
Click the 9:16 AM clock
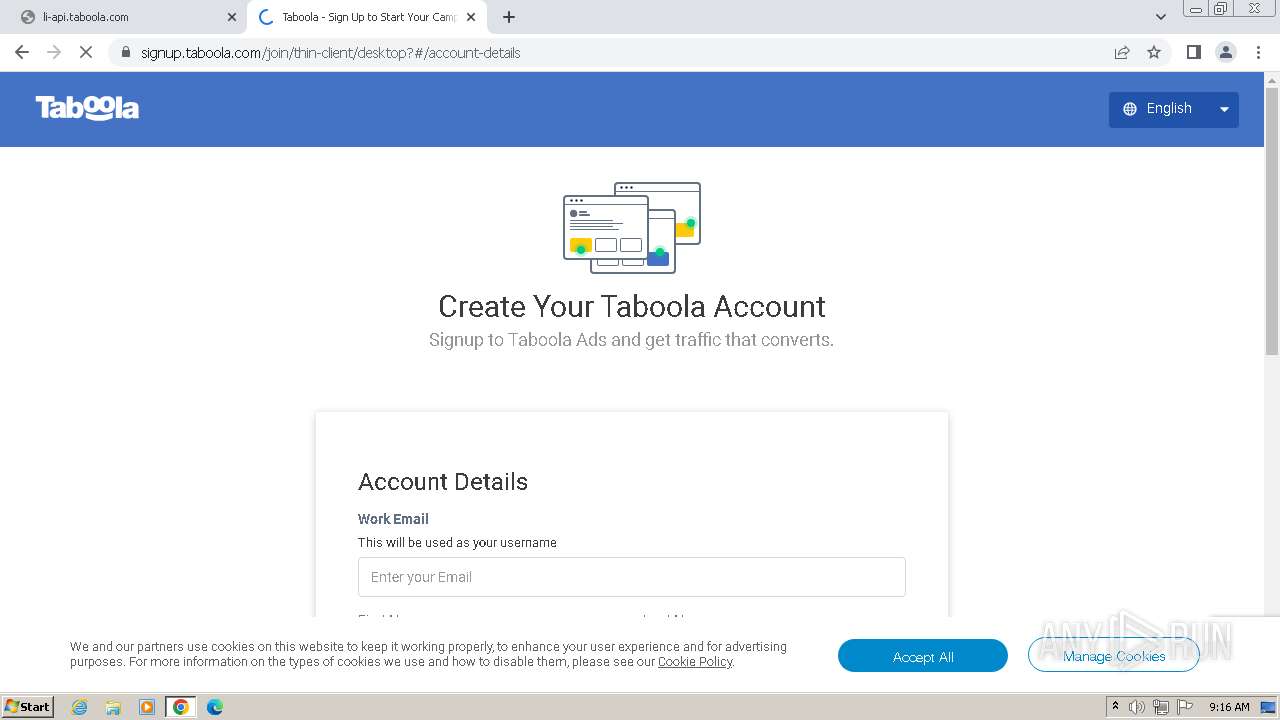click(1229, 707)
